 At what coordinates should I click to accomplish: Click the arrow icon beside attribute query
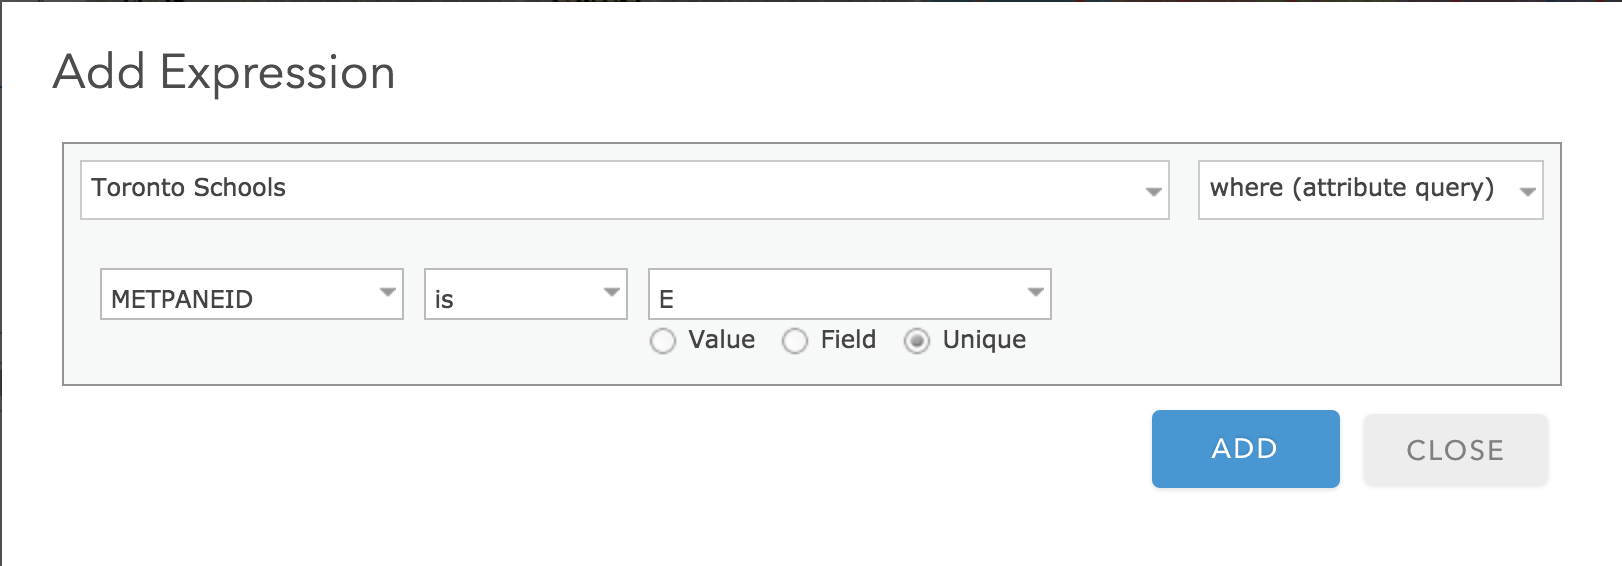1527,192
